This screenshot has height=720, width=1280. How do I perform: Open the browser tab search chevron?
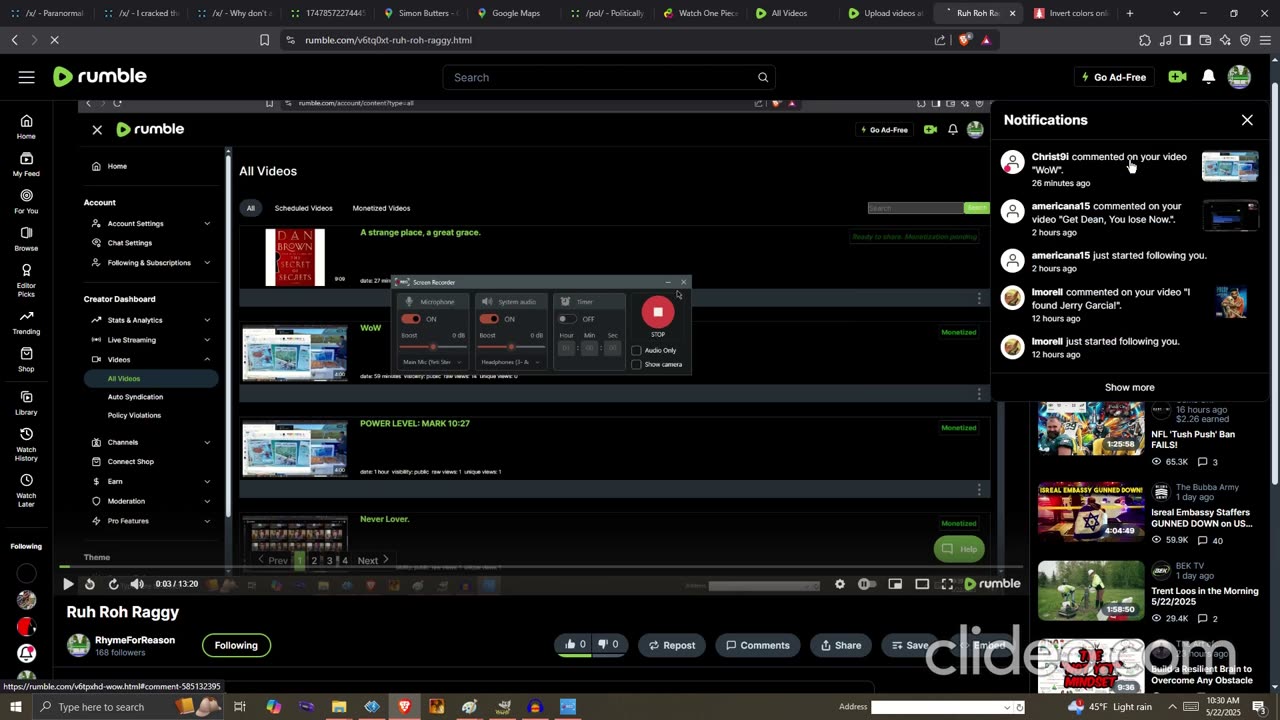(1176, 13)
